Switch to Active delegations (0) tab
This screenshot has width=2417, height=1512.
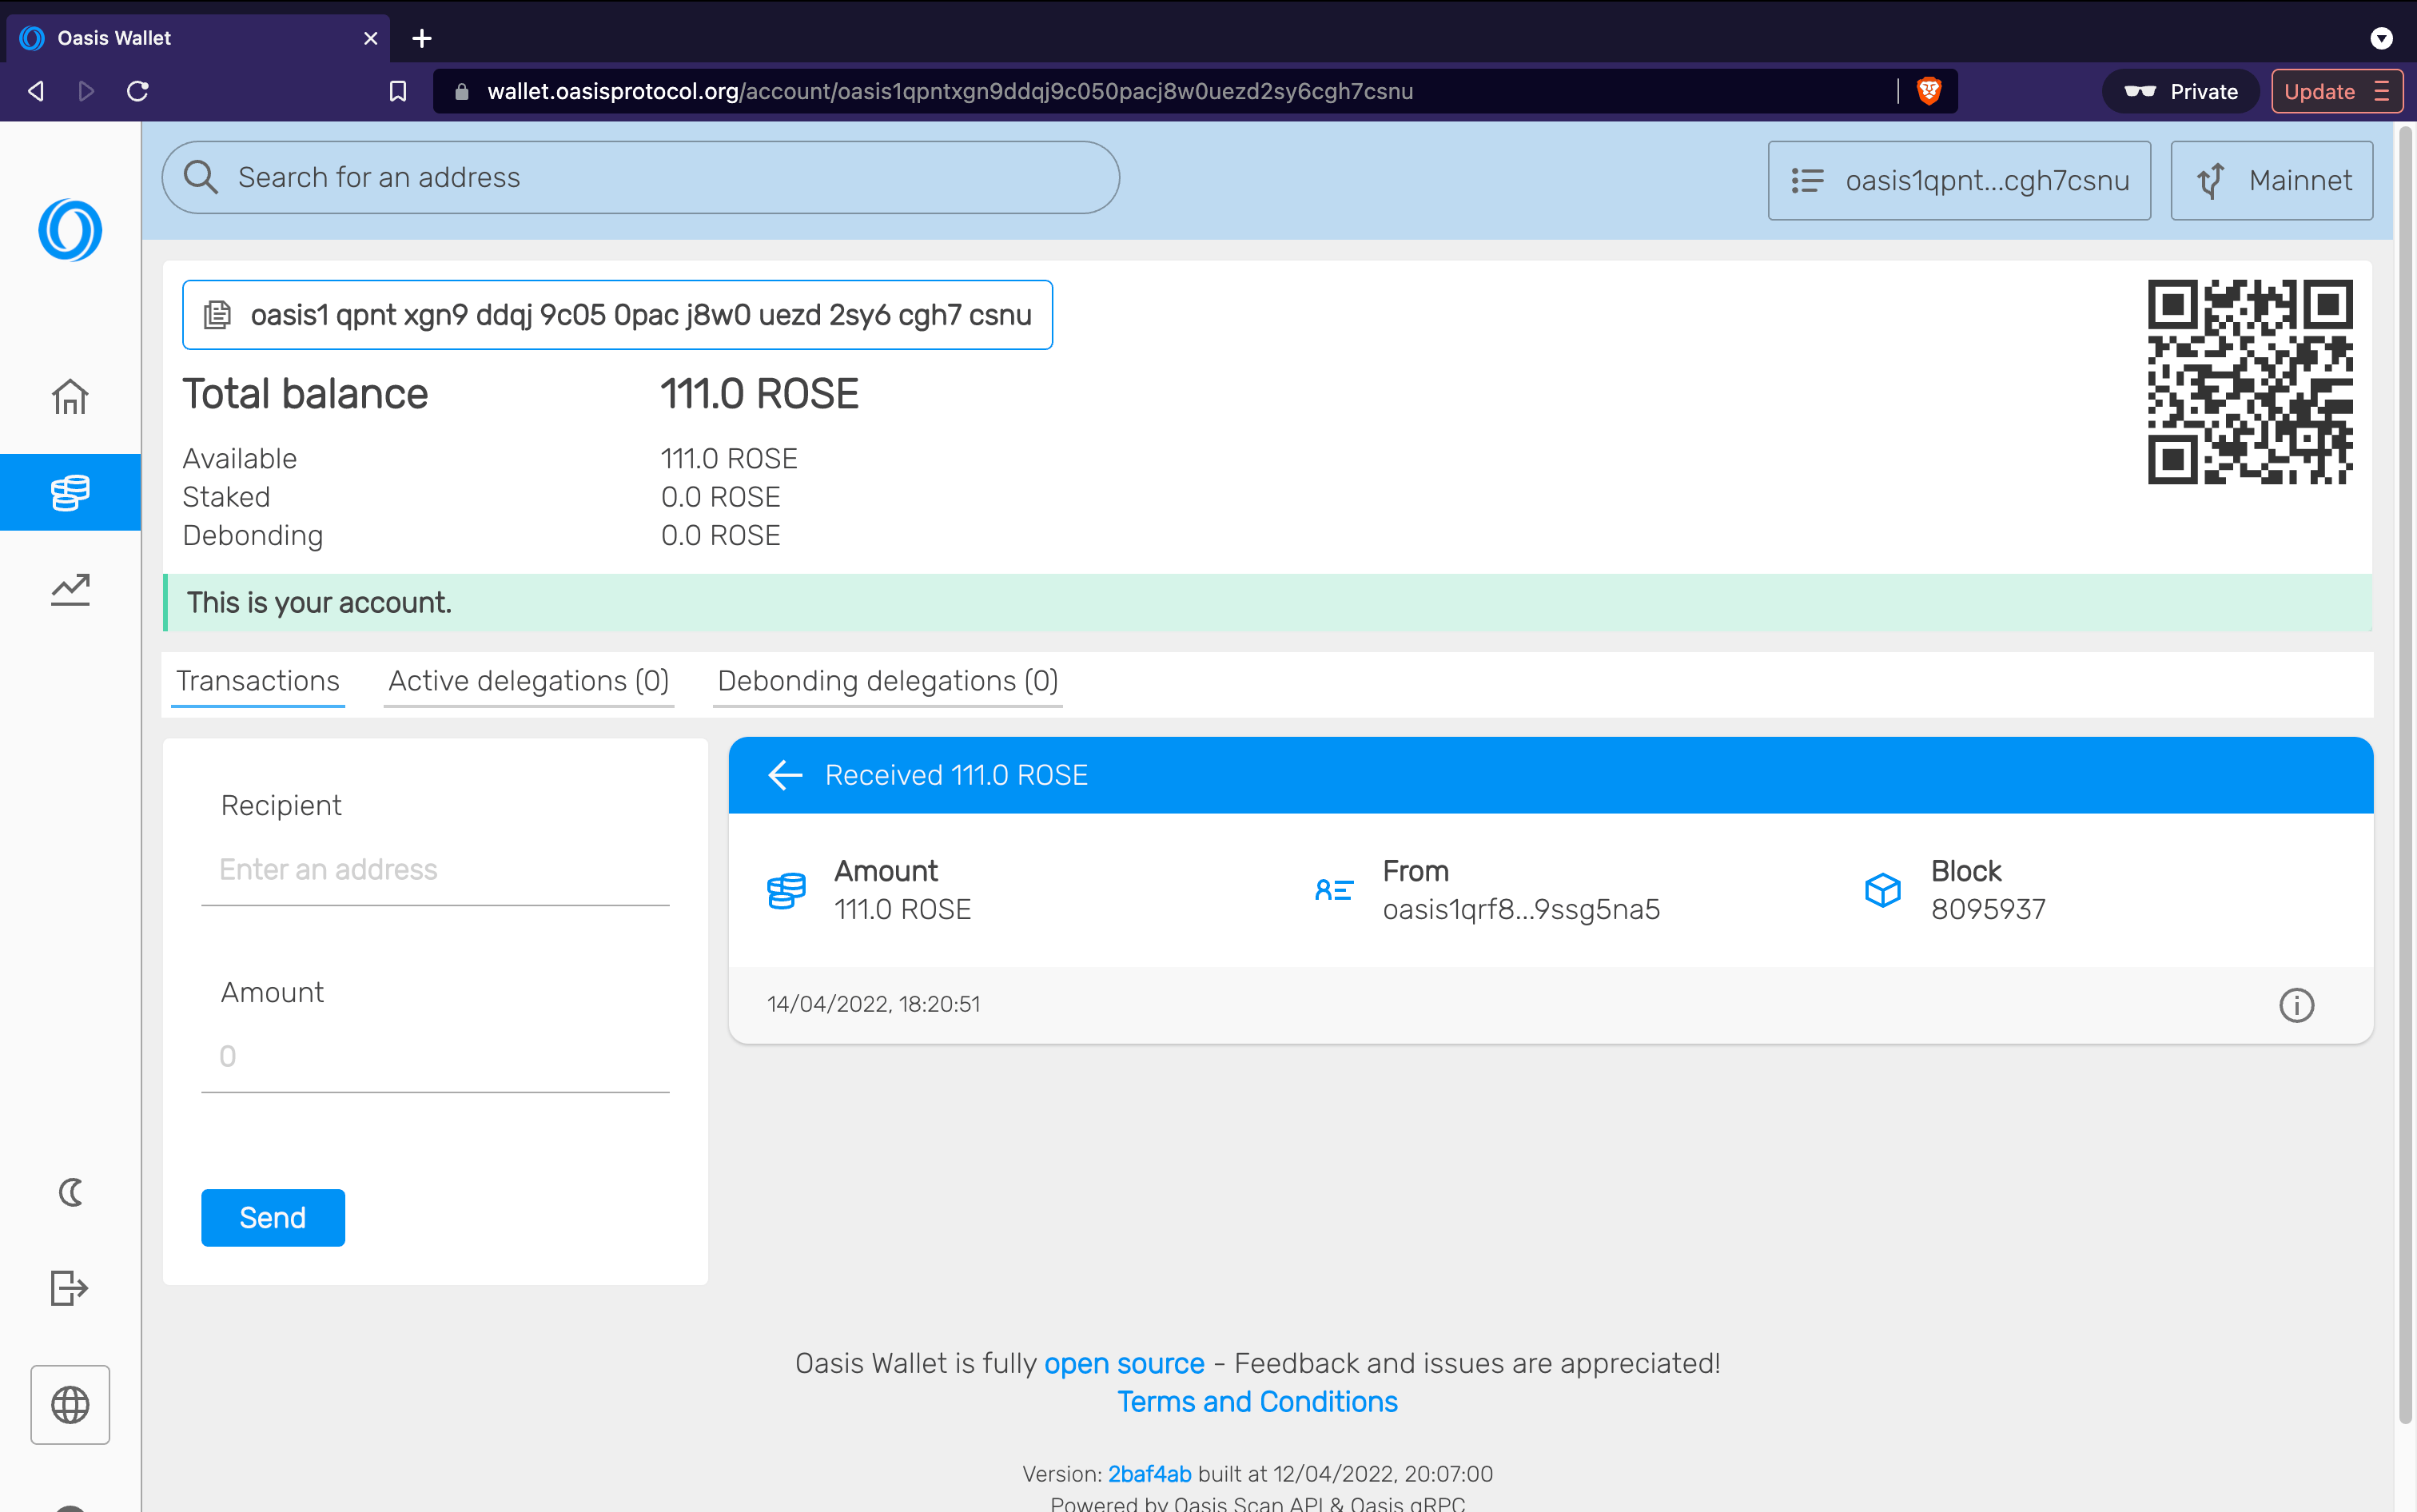[x=529, y=681]
